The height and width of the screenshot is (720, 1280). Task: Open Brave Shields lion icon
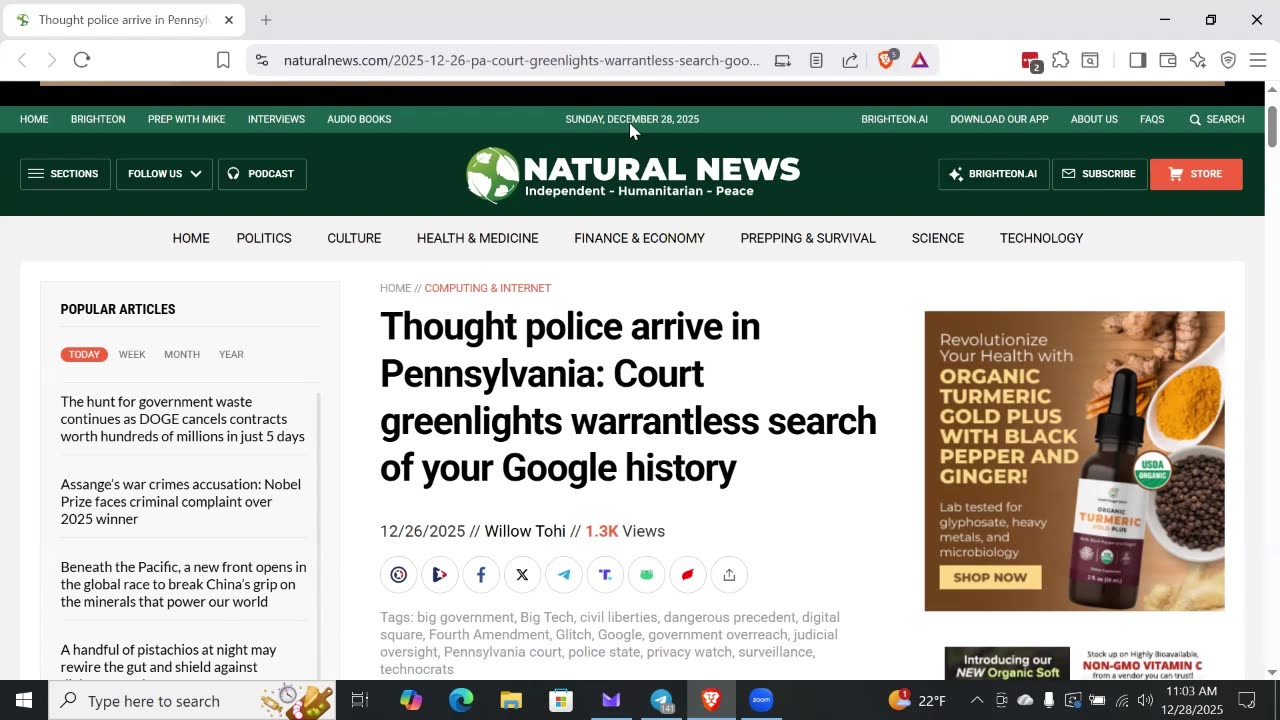pos(885,60)
